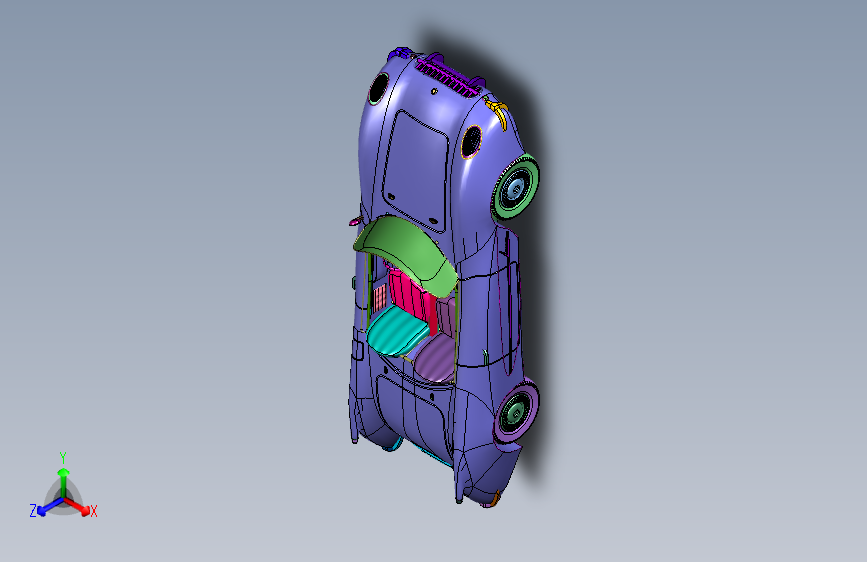The height and width of the screenshot is (562, 867).
Task: Select the yellow part beside the grille
Action: (x=498, y=111)
